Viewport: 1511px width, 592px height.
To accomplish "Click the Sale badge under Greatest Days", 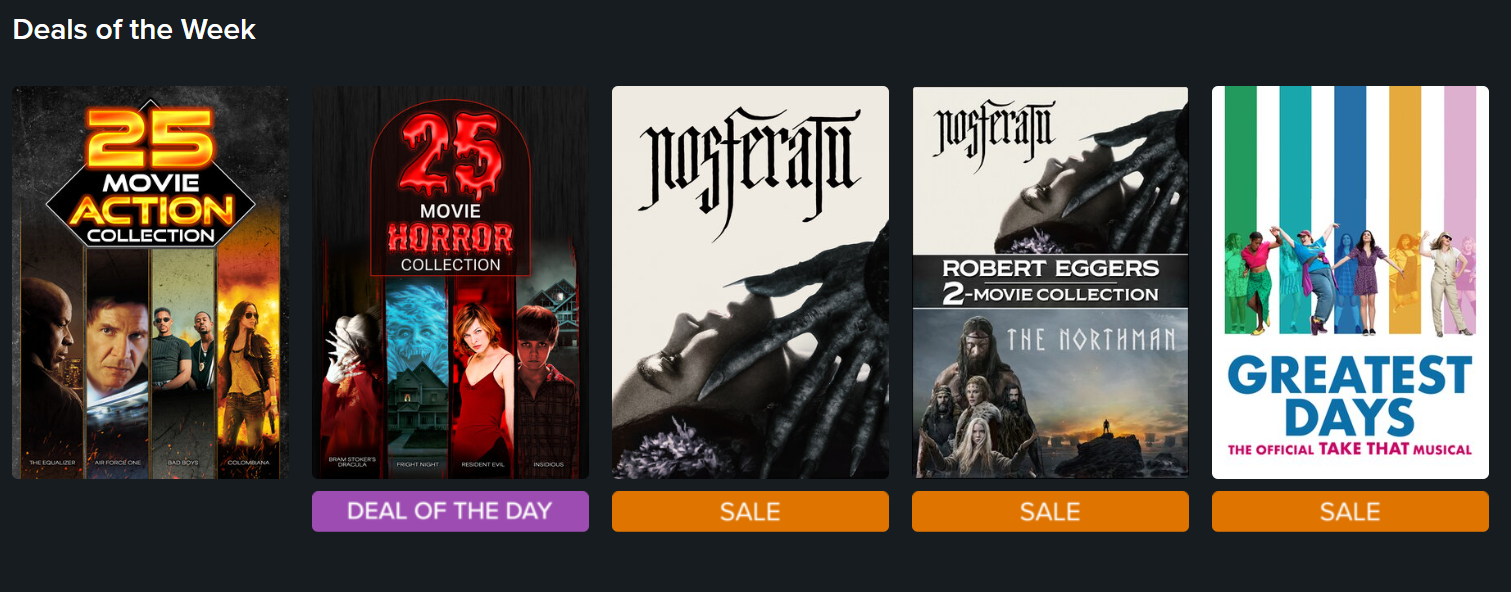I will [1350, 511].
